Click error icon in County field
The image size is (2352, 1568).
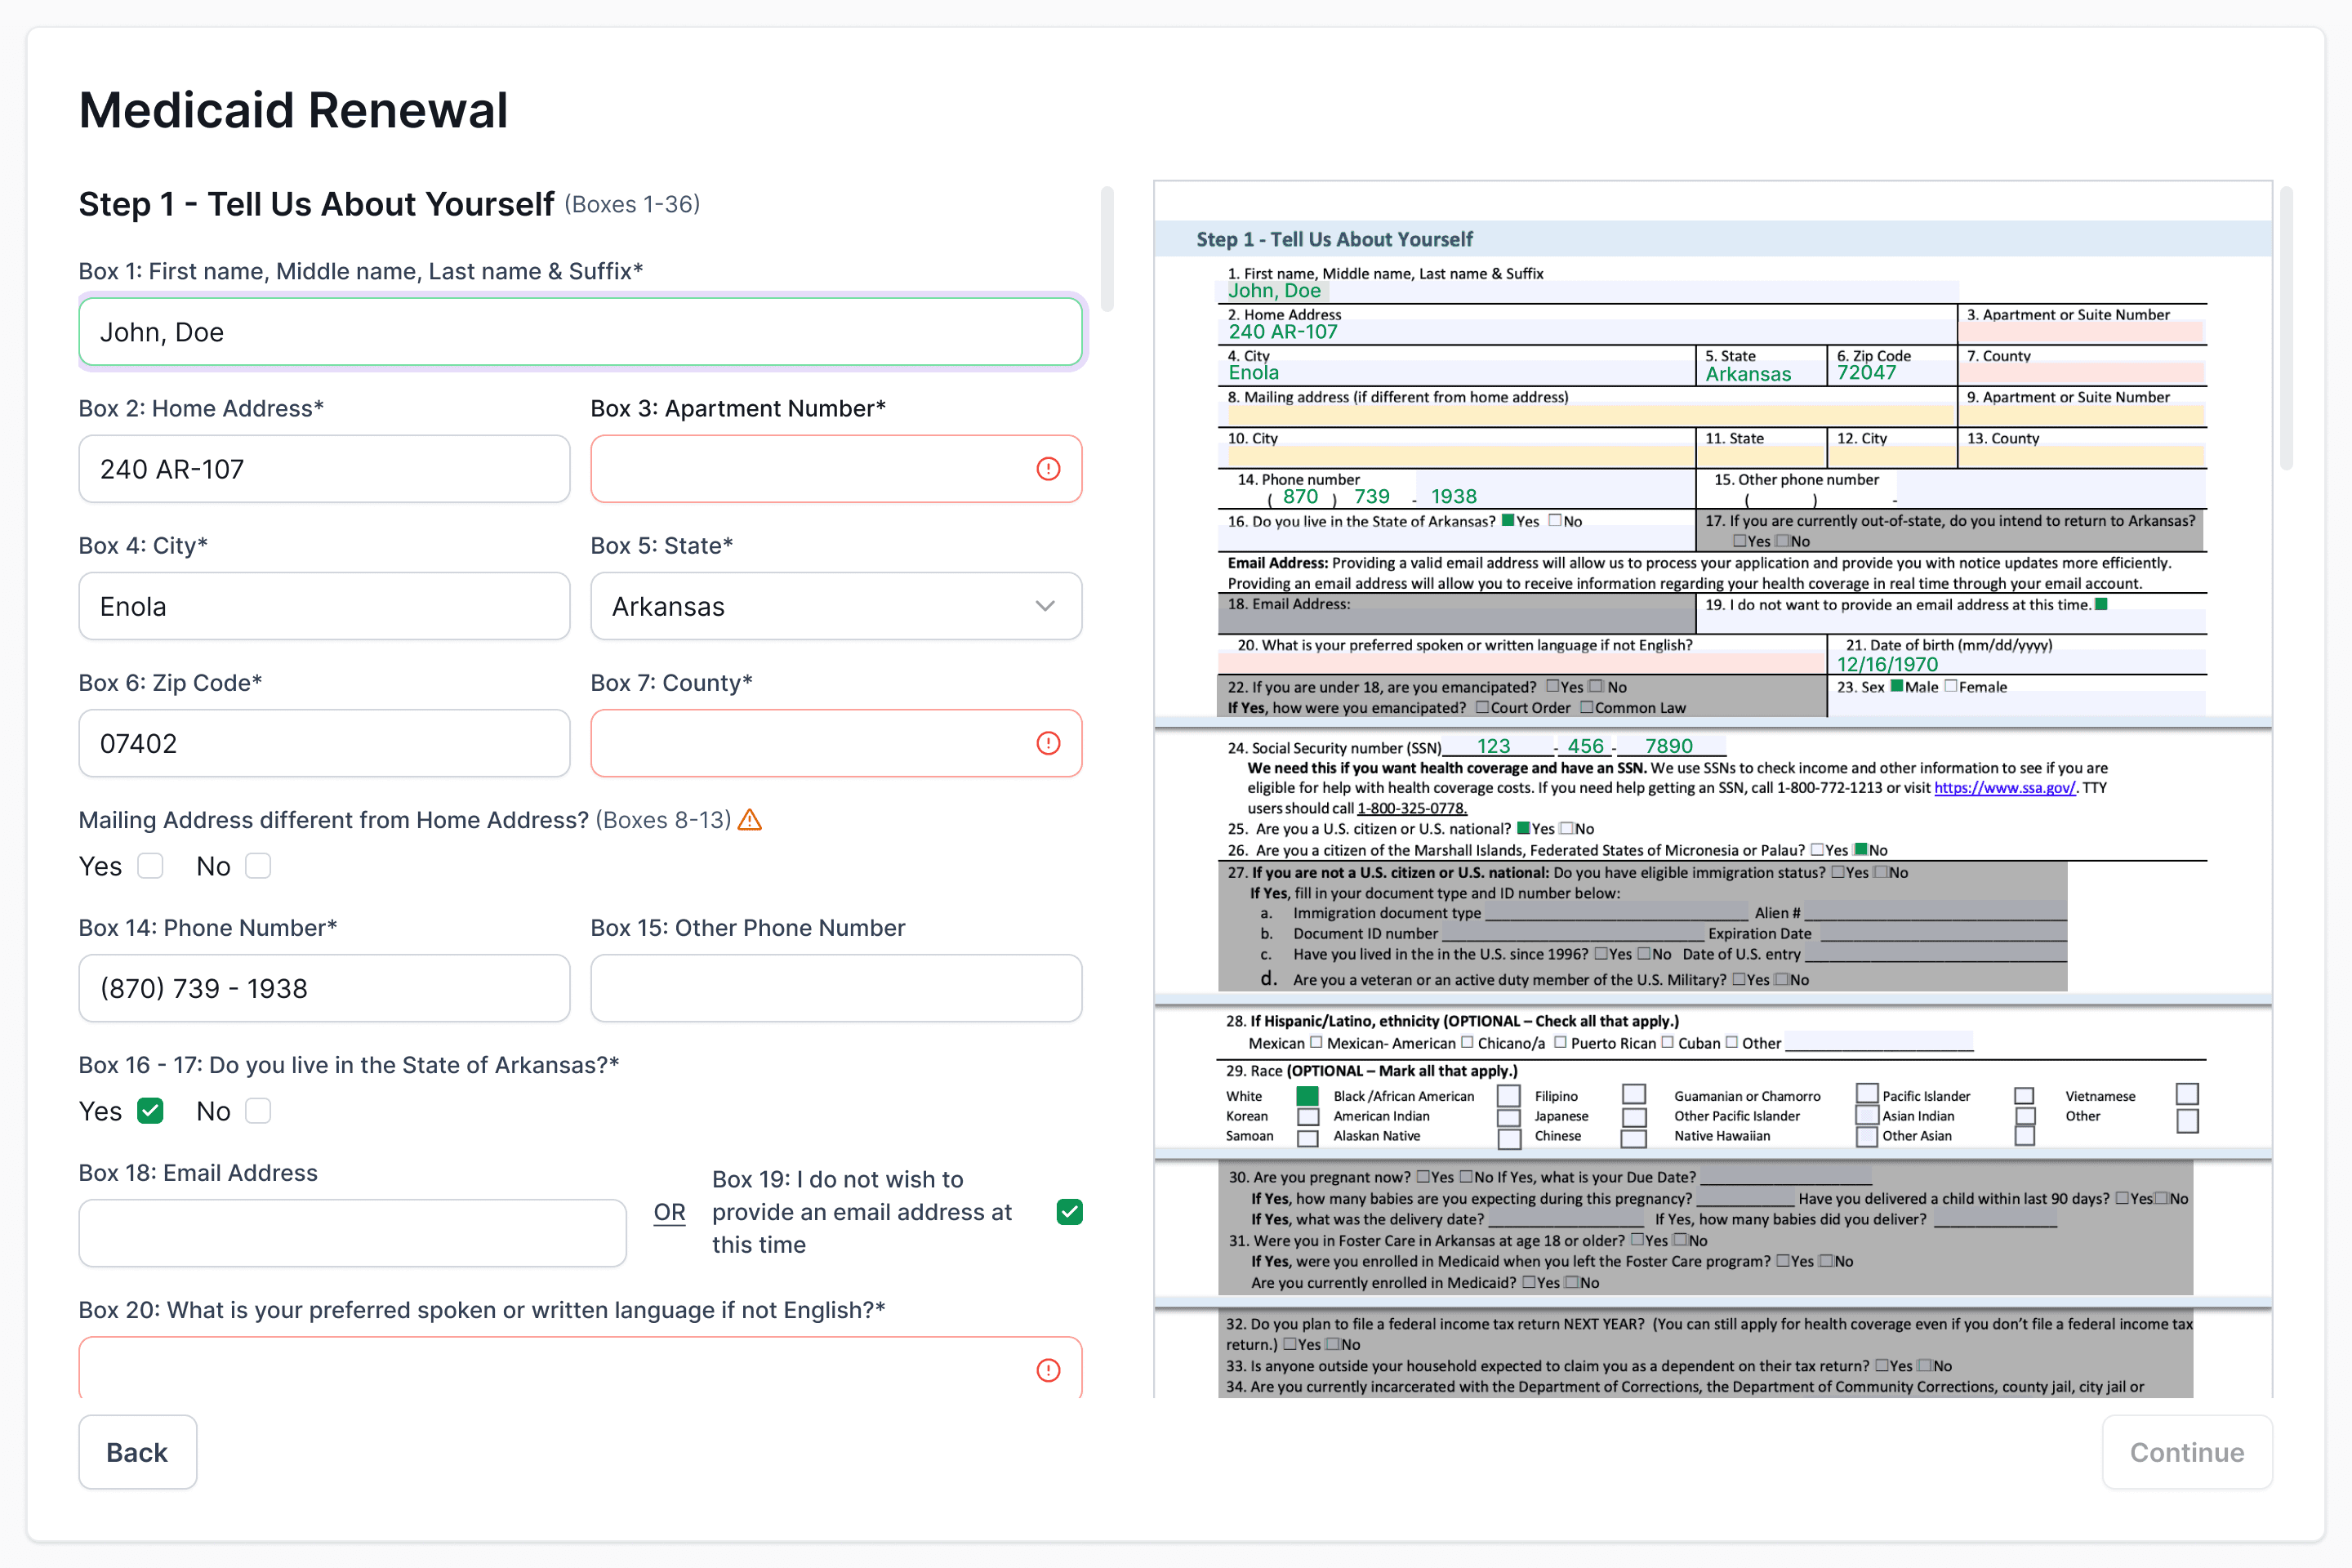coord(1047,743)
